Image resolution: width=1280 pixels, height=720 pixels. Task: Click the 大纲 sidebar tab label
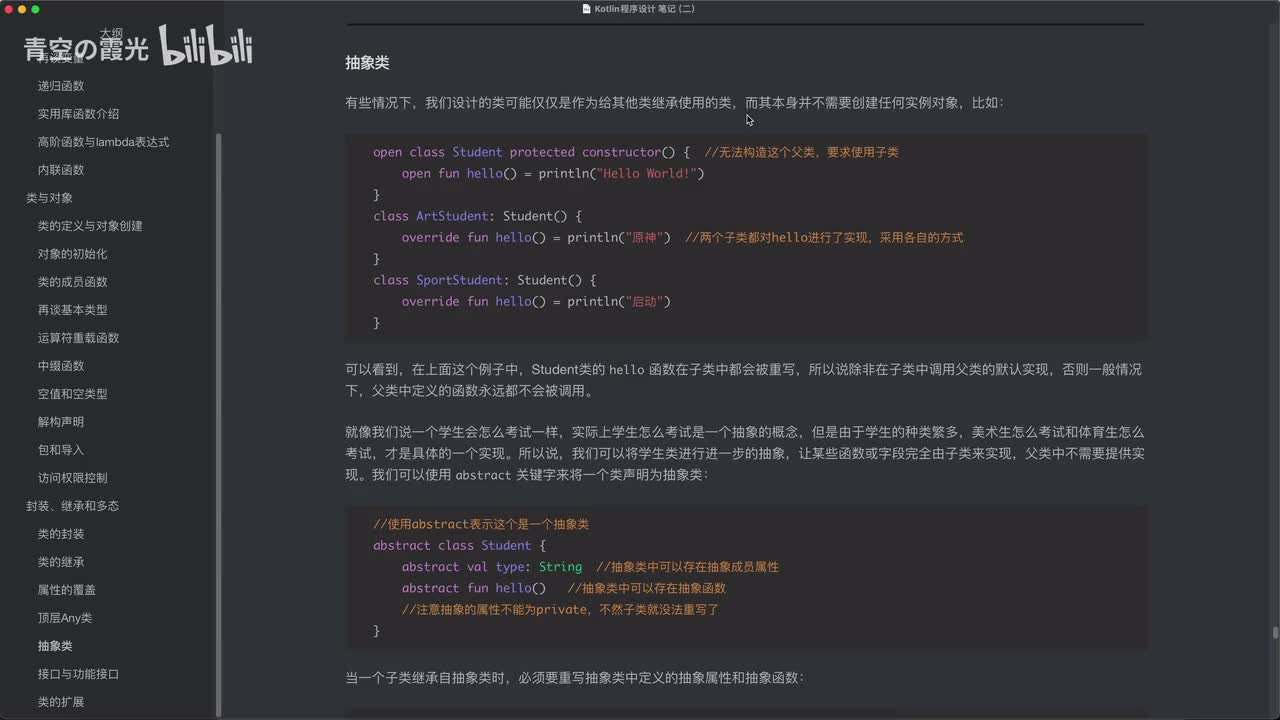point(110,33)
